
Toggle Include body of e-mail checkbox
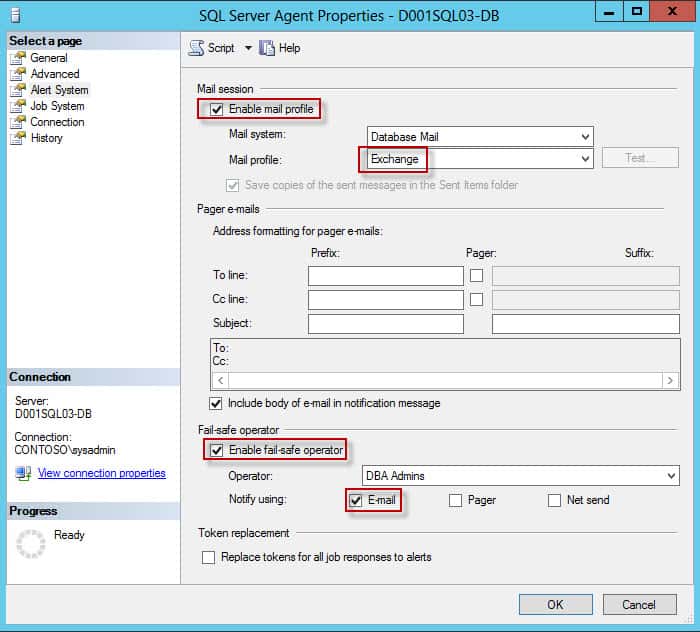coord(216,403)
